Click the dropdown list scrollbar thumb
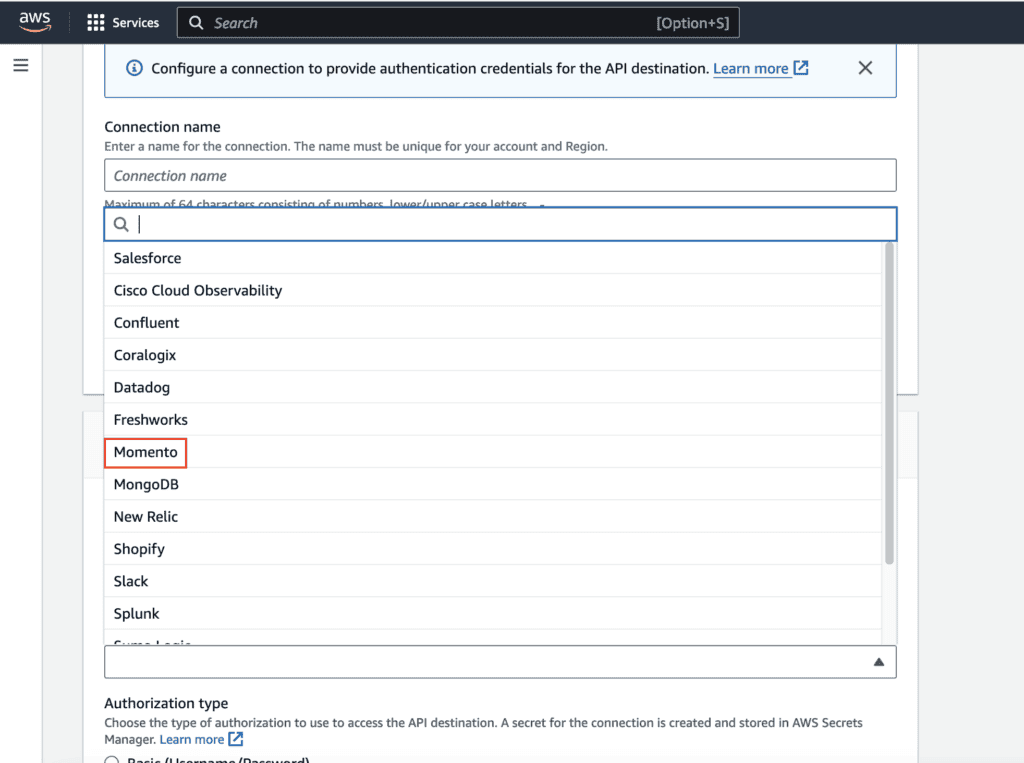Screen dimensions: 1024x763 (889, 403)
